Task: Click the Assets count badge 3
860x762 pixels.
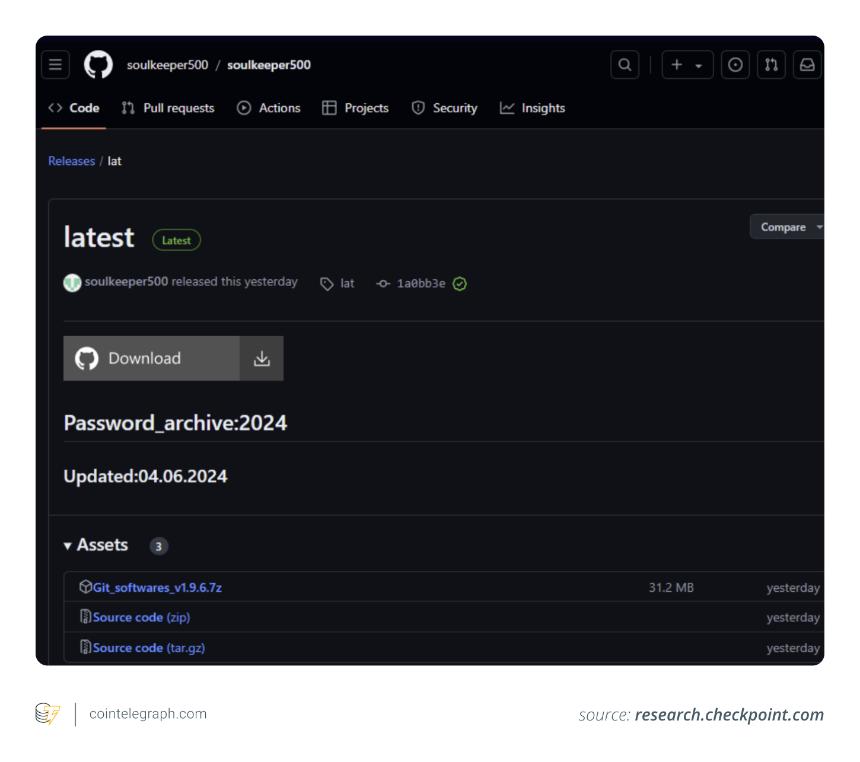Action: click(x=159, y=546)
